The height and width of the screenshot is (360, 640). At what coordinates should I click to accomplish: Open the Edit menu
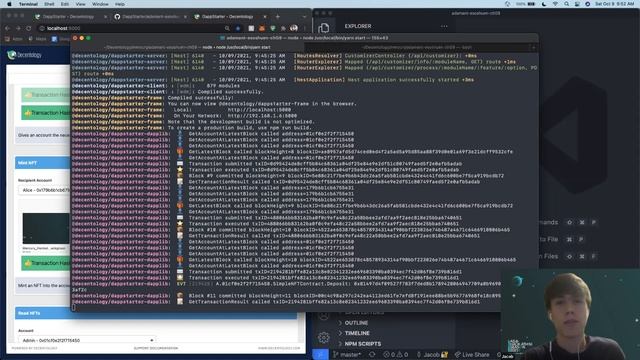(64, 4)
